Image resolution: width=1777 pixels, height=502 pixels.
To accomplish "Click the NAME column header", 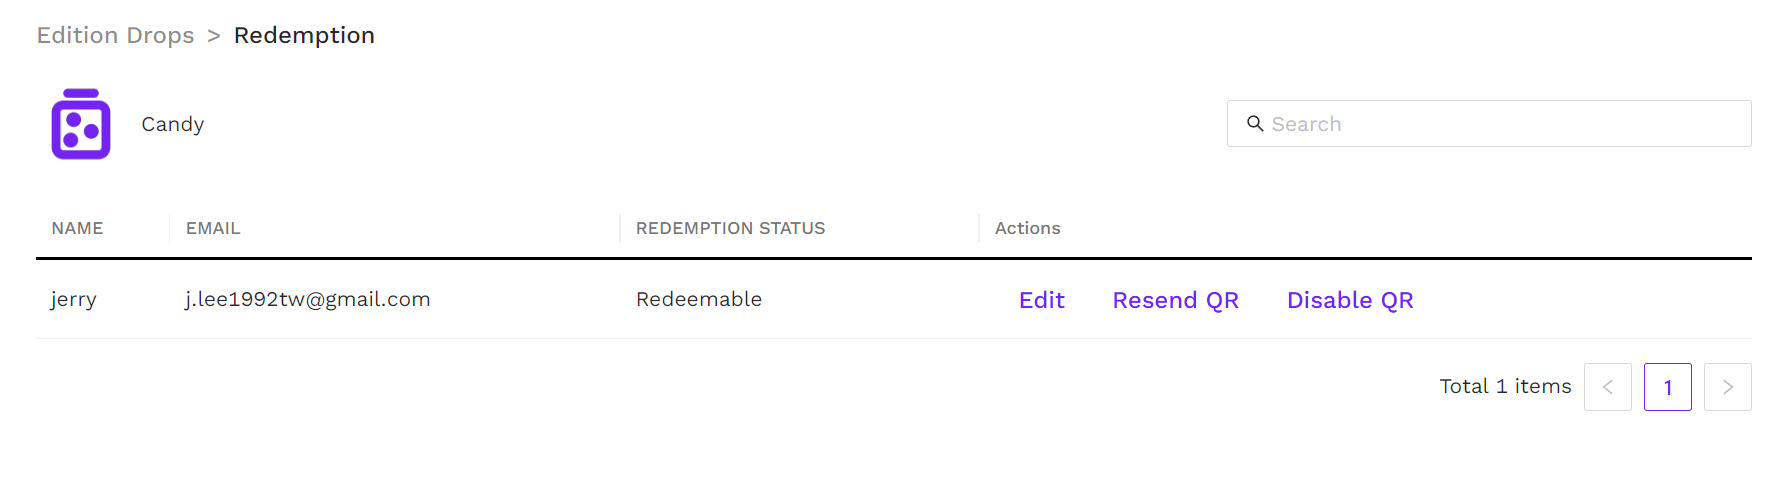I will [77, 228].
